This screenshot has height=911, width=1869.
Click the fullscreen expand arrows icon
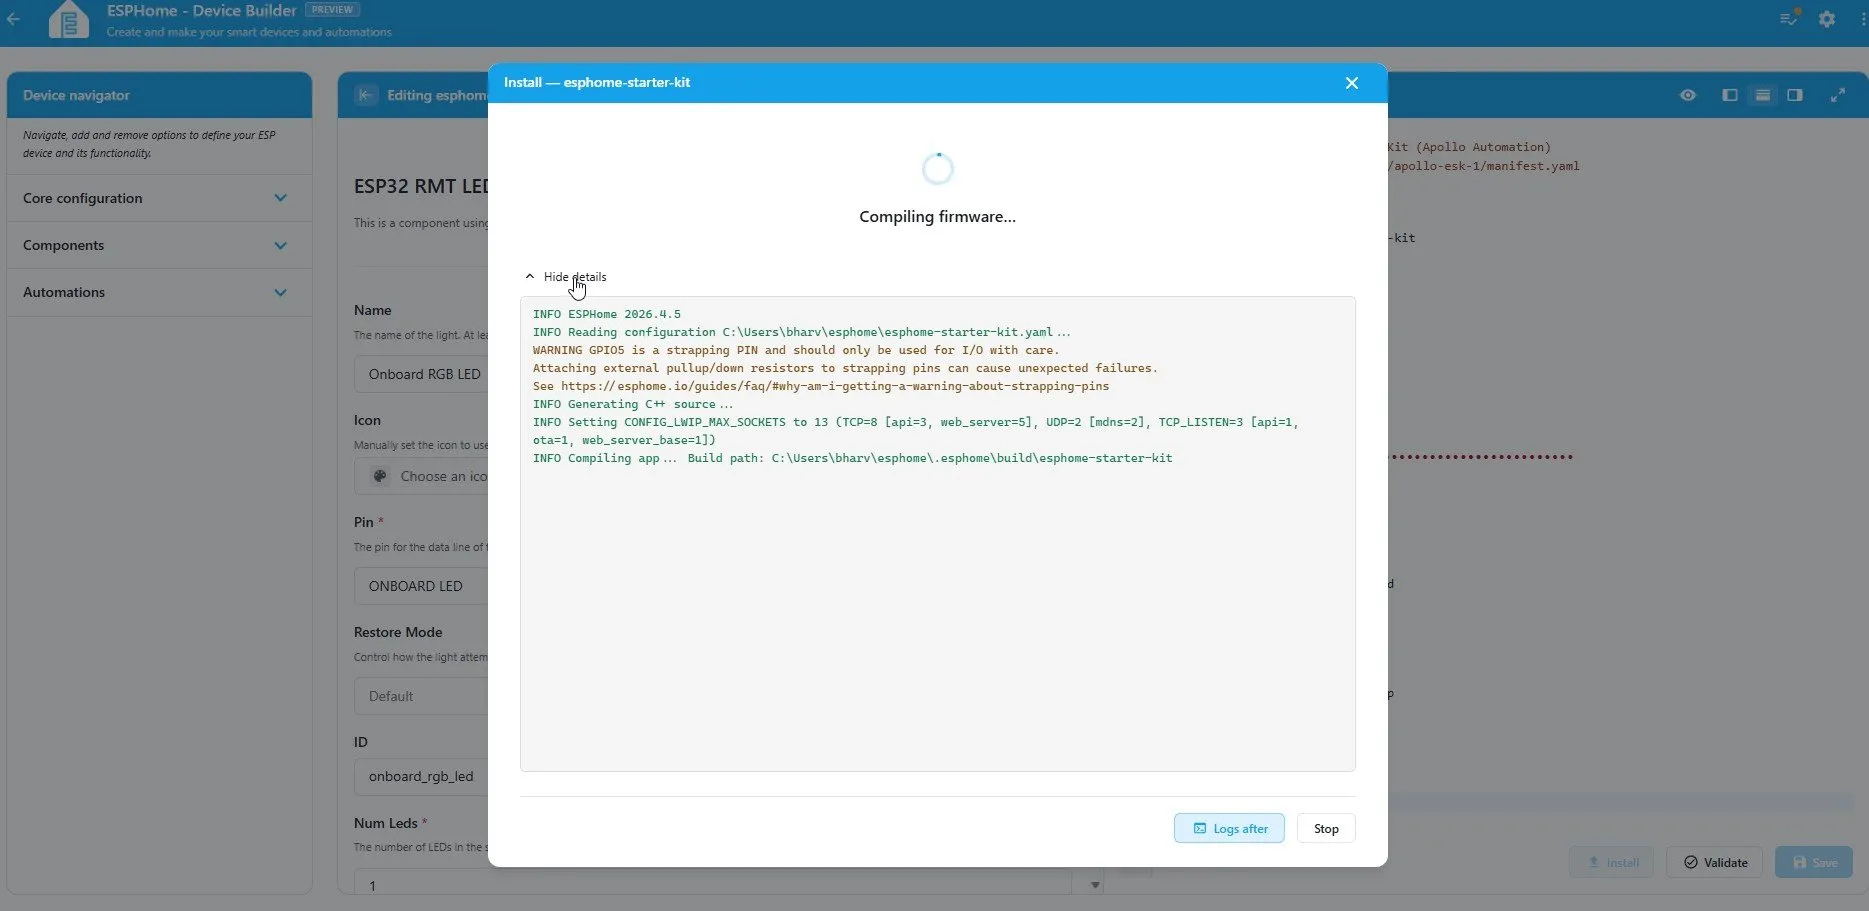point(1838,95)
